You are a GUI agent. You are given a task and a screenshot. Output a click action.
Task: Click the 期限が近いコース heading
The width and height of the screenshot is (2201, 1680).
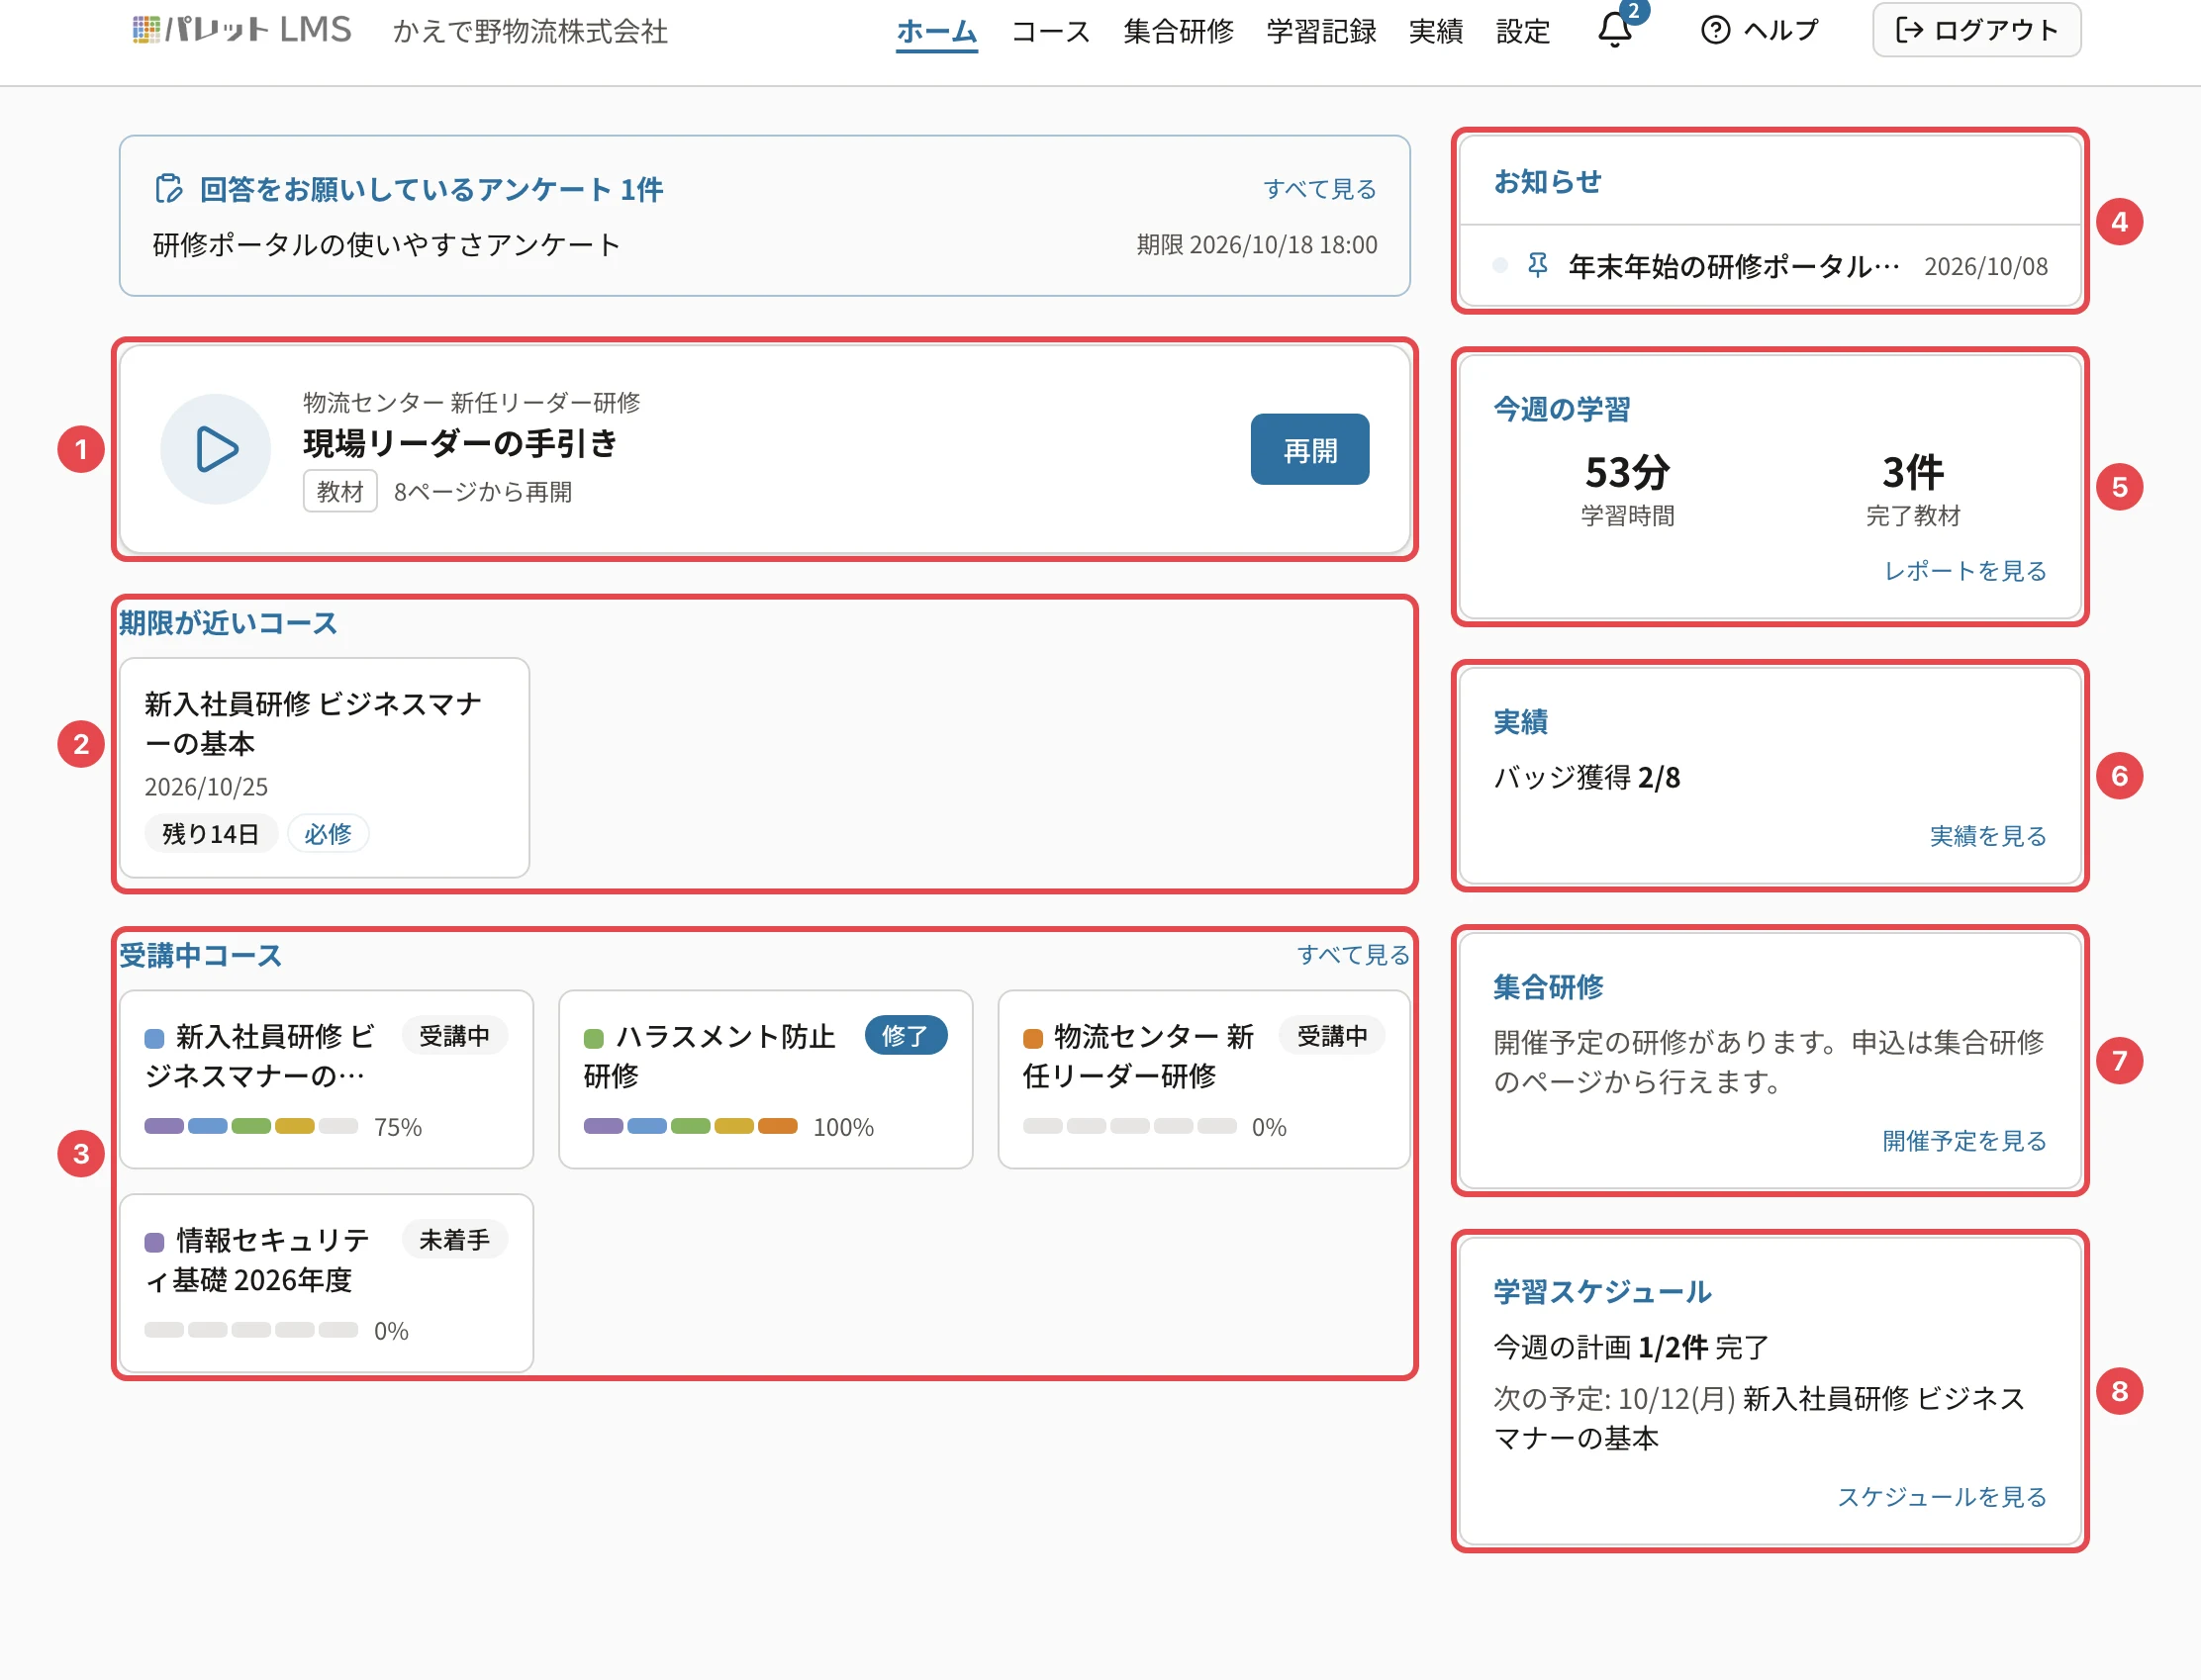click(228, 623)
